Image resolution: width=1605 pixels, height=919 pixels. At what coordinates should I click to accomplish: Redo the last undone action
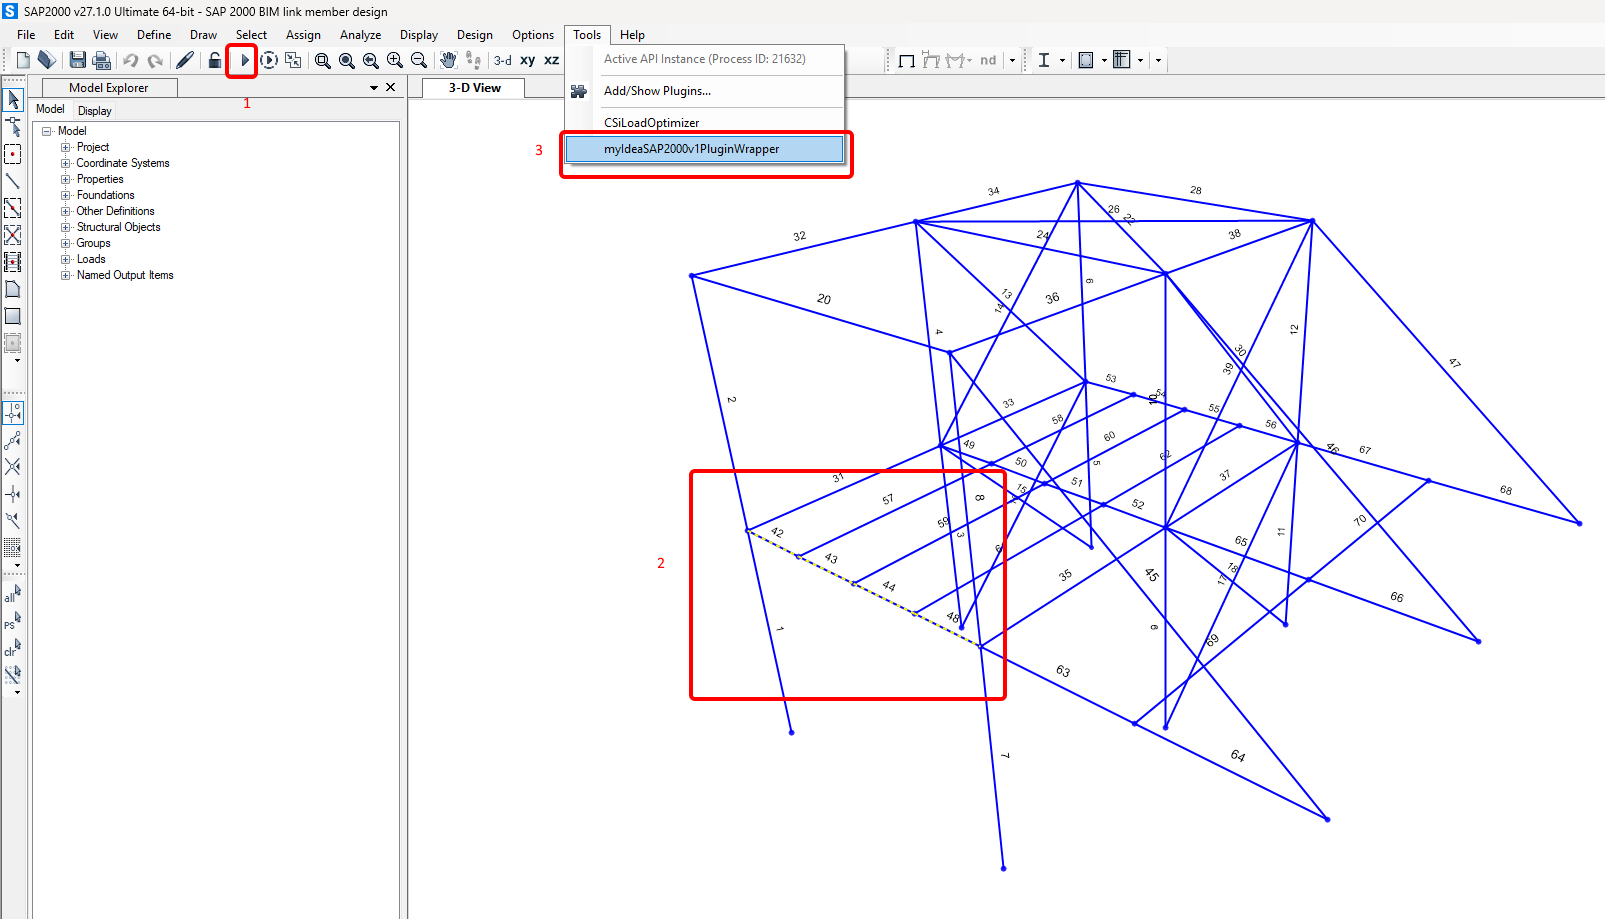click(x=155, y=60)
